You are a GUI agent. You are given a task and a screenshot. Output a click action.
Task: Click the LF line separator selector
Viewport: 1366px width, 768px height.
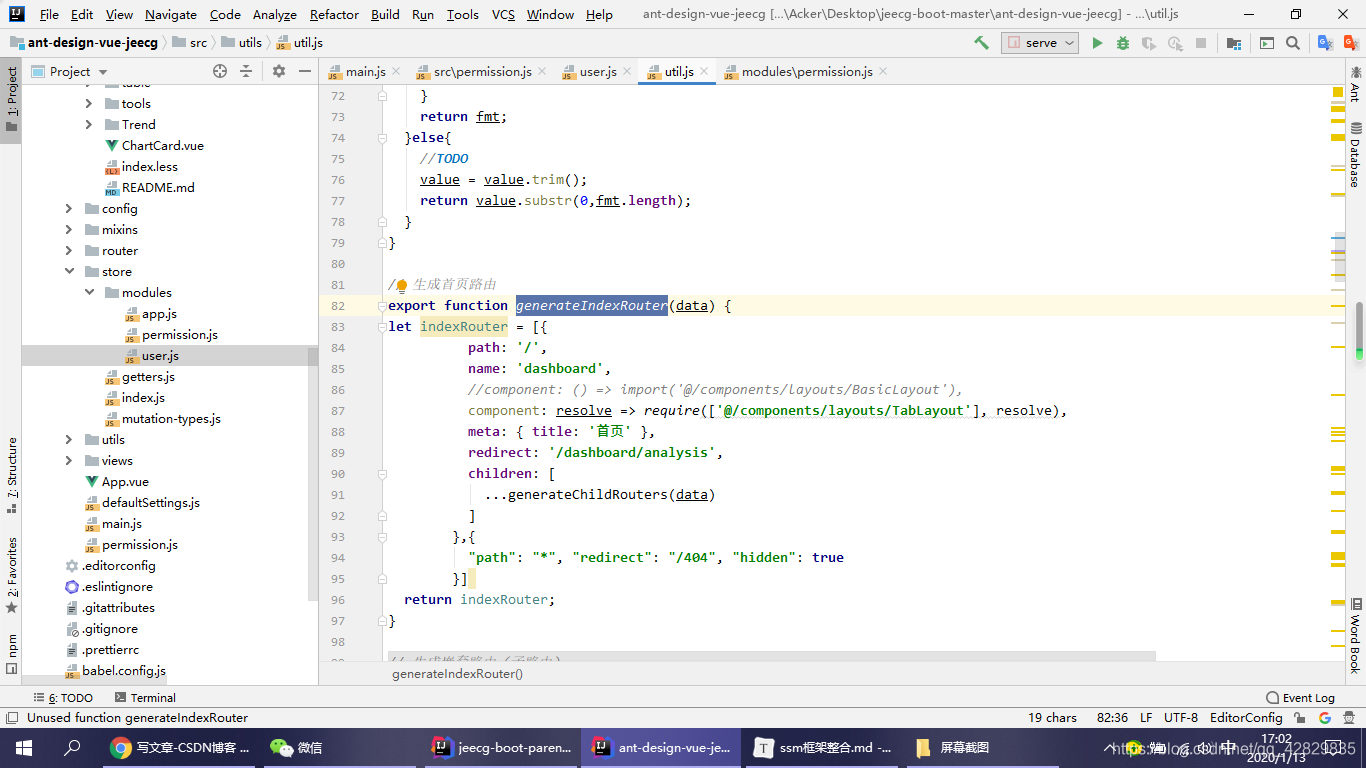pyautogui.click(x=1146, y=717)
